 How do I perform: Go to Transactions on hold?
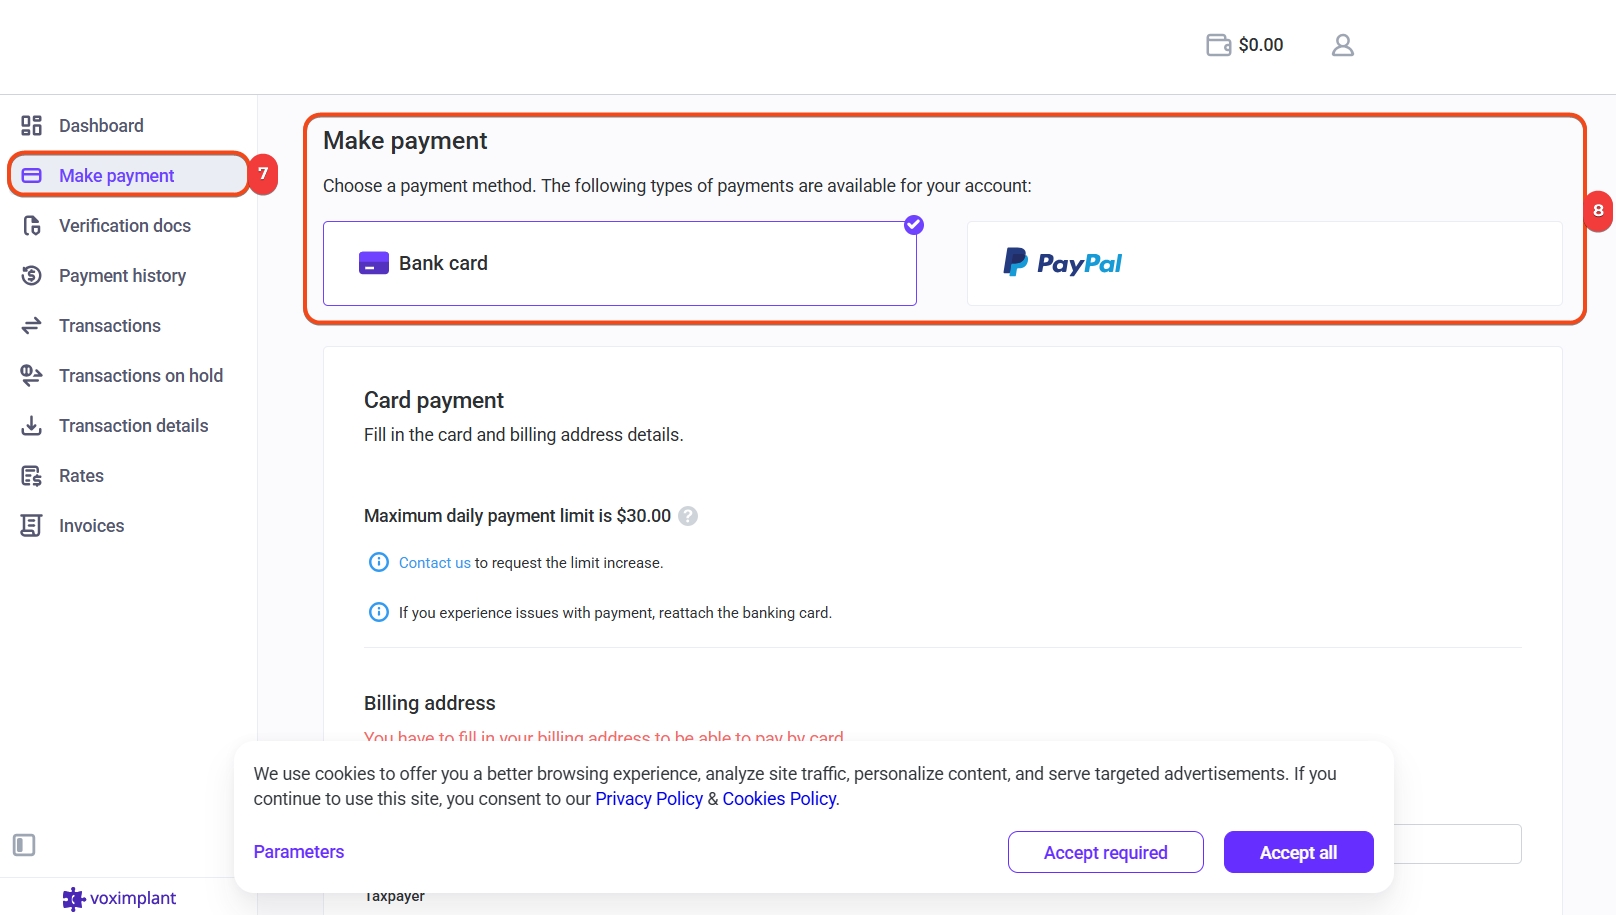141,376
